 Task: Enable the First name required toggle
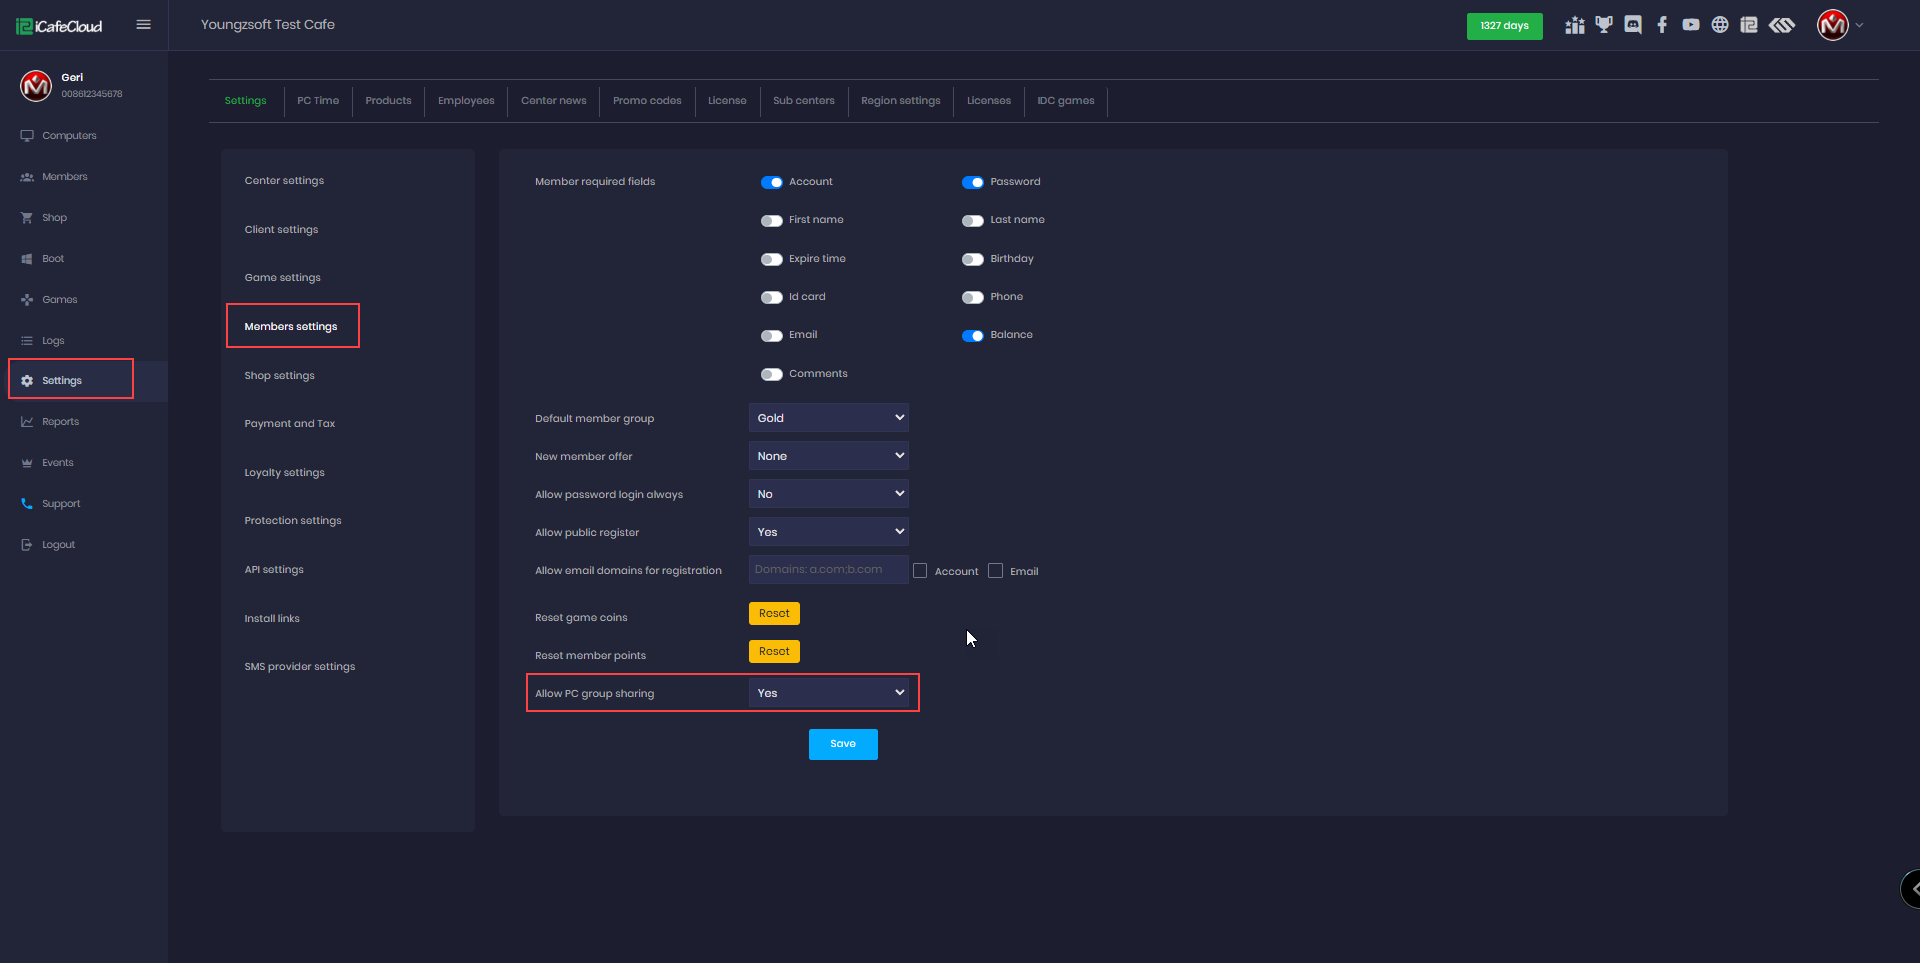(771, 221)
